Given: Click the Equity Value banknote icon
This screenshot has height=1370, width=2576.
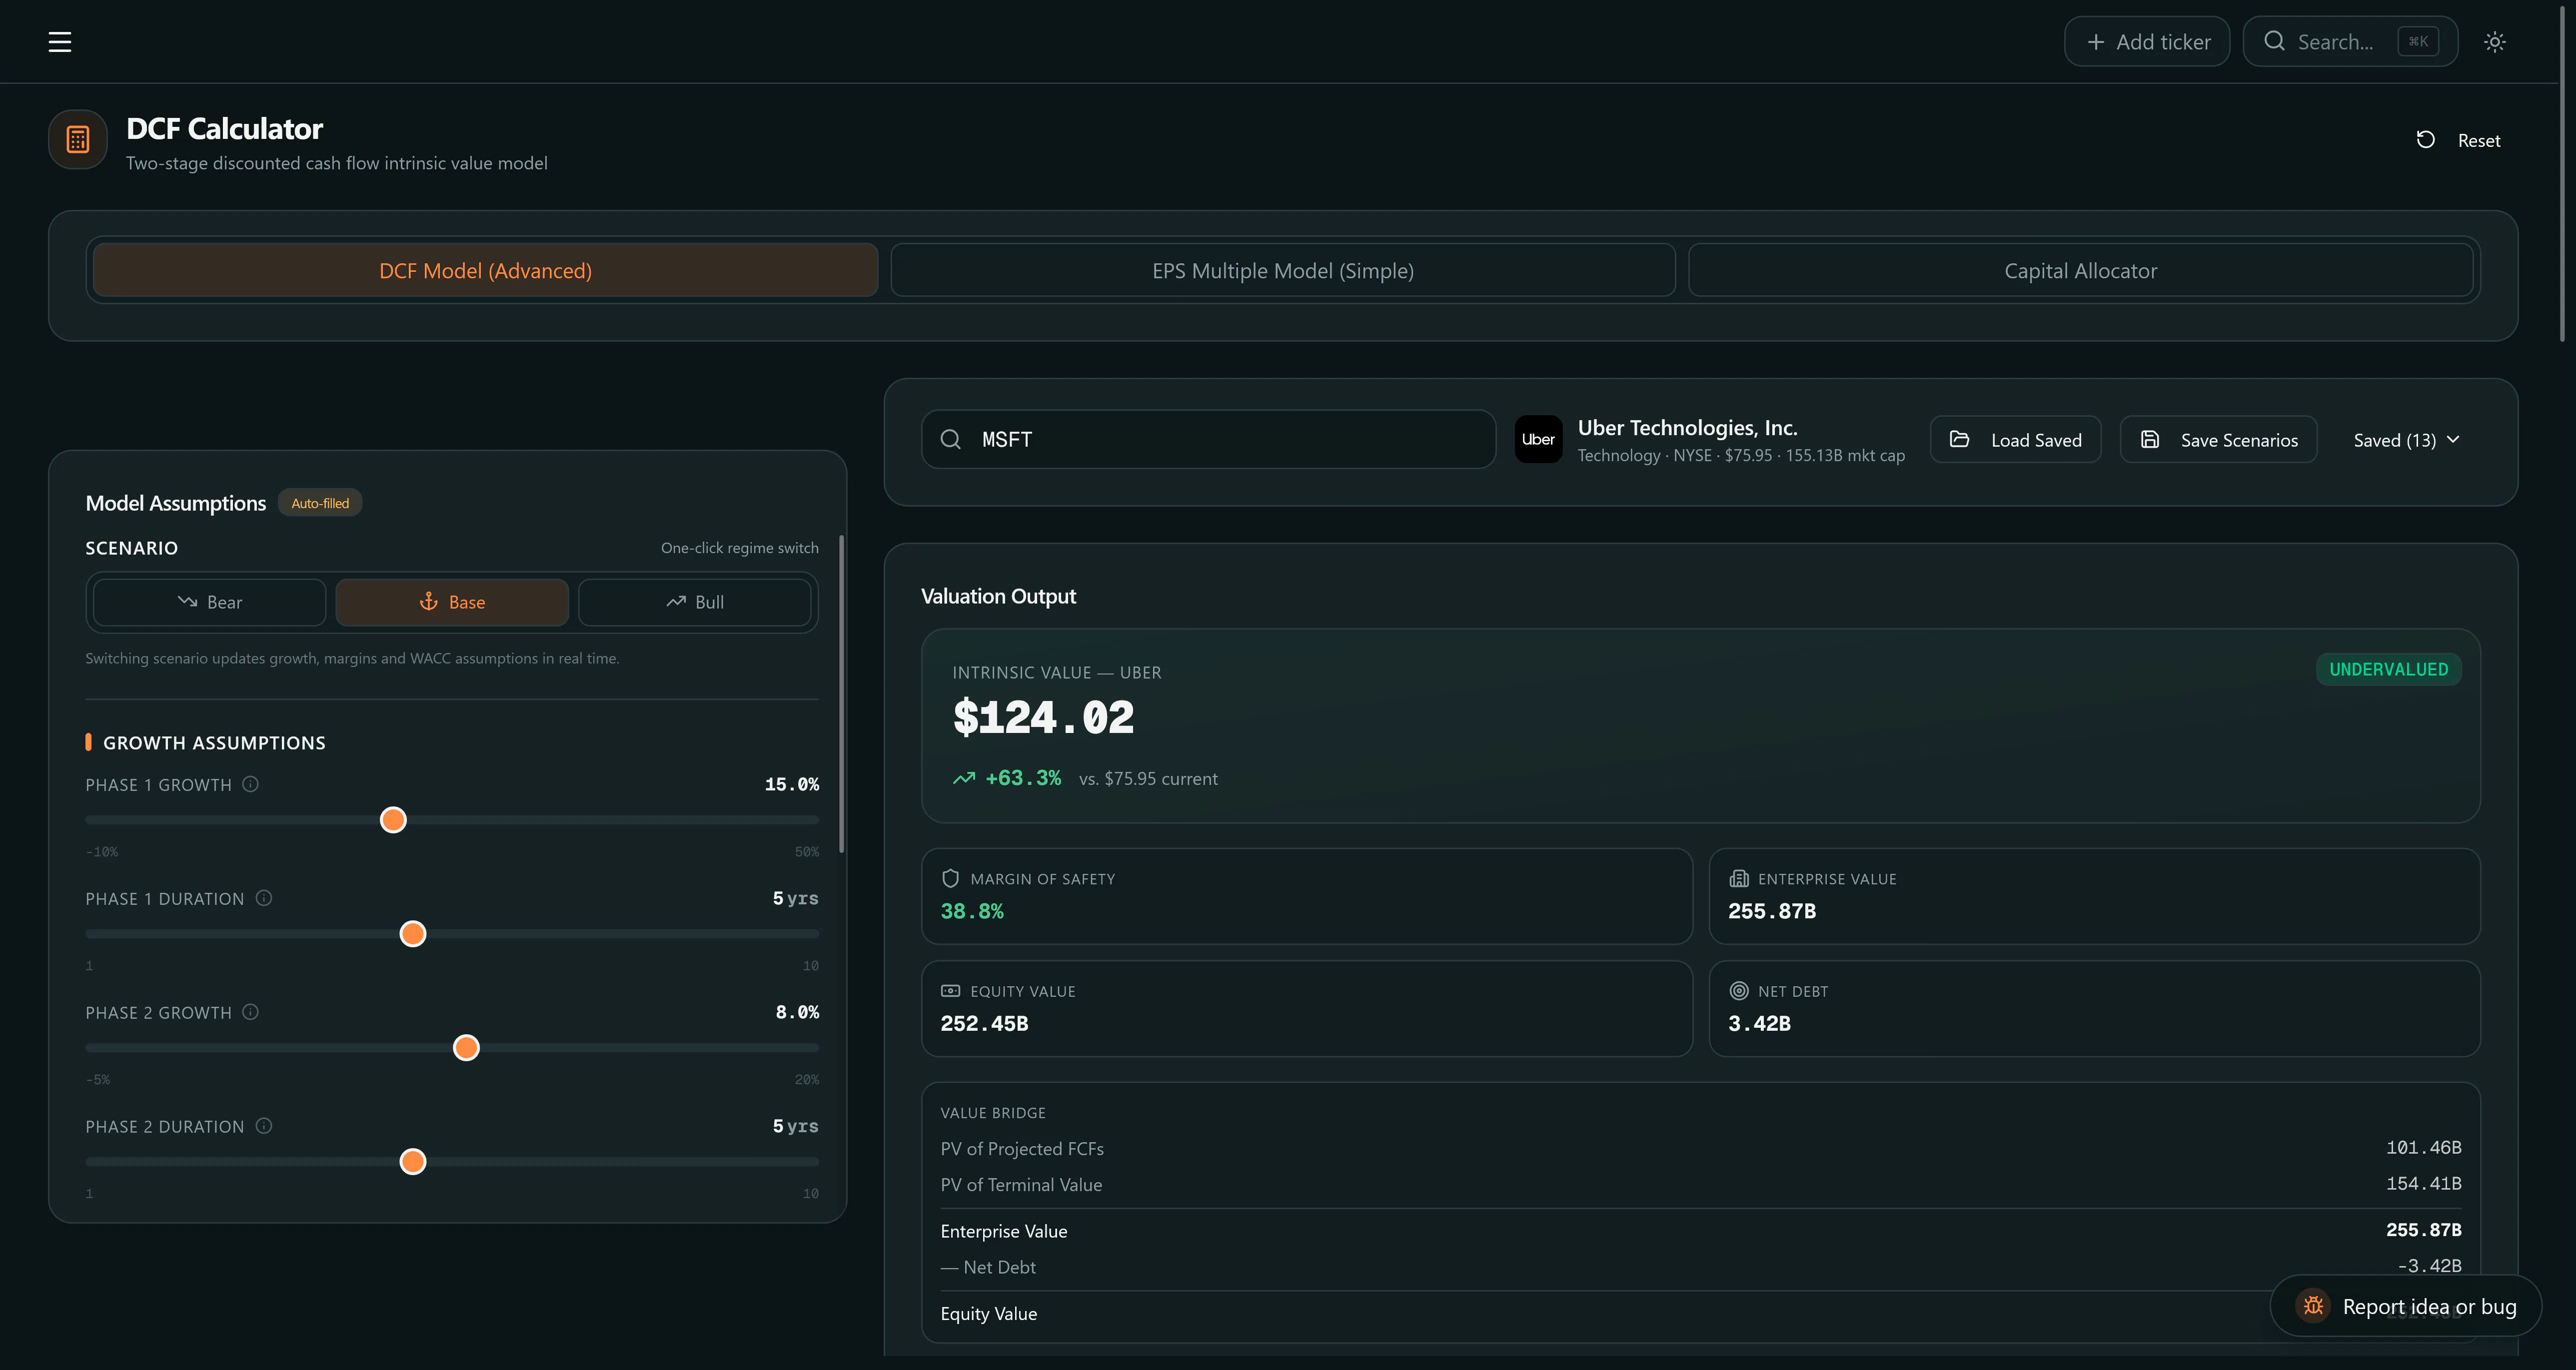Looking at the screenshot, I should pyautogui.click(x=950, y=991).
